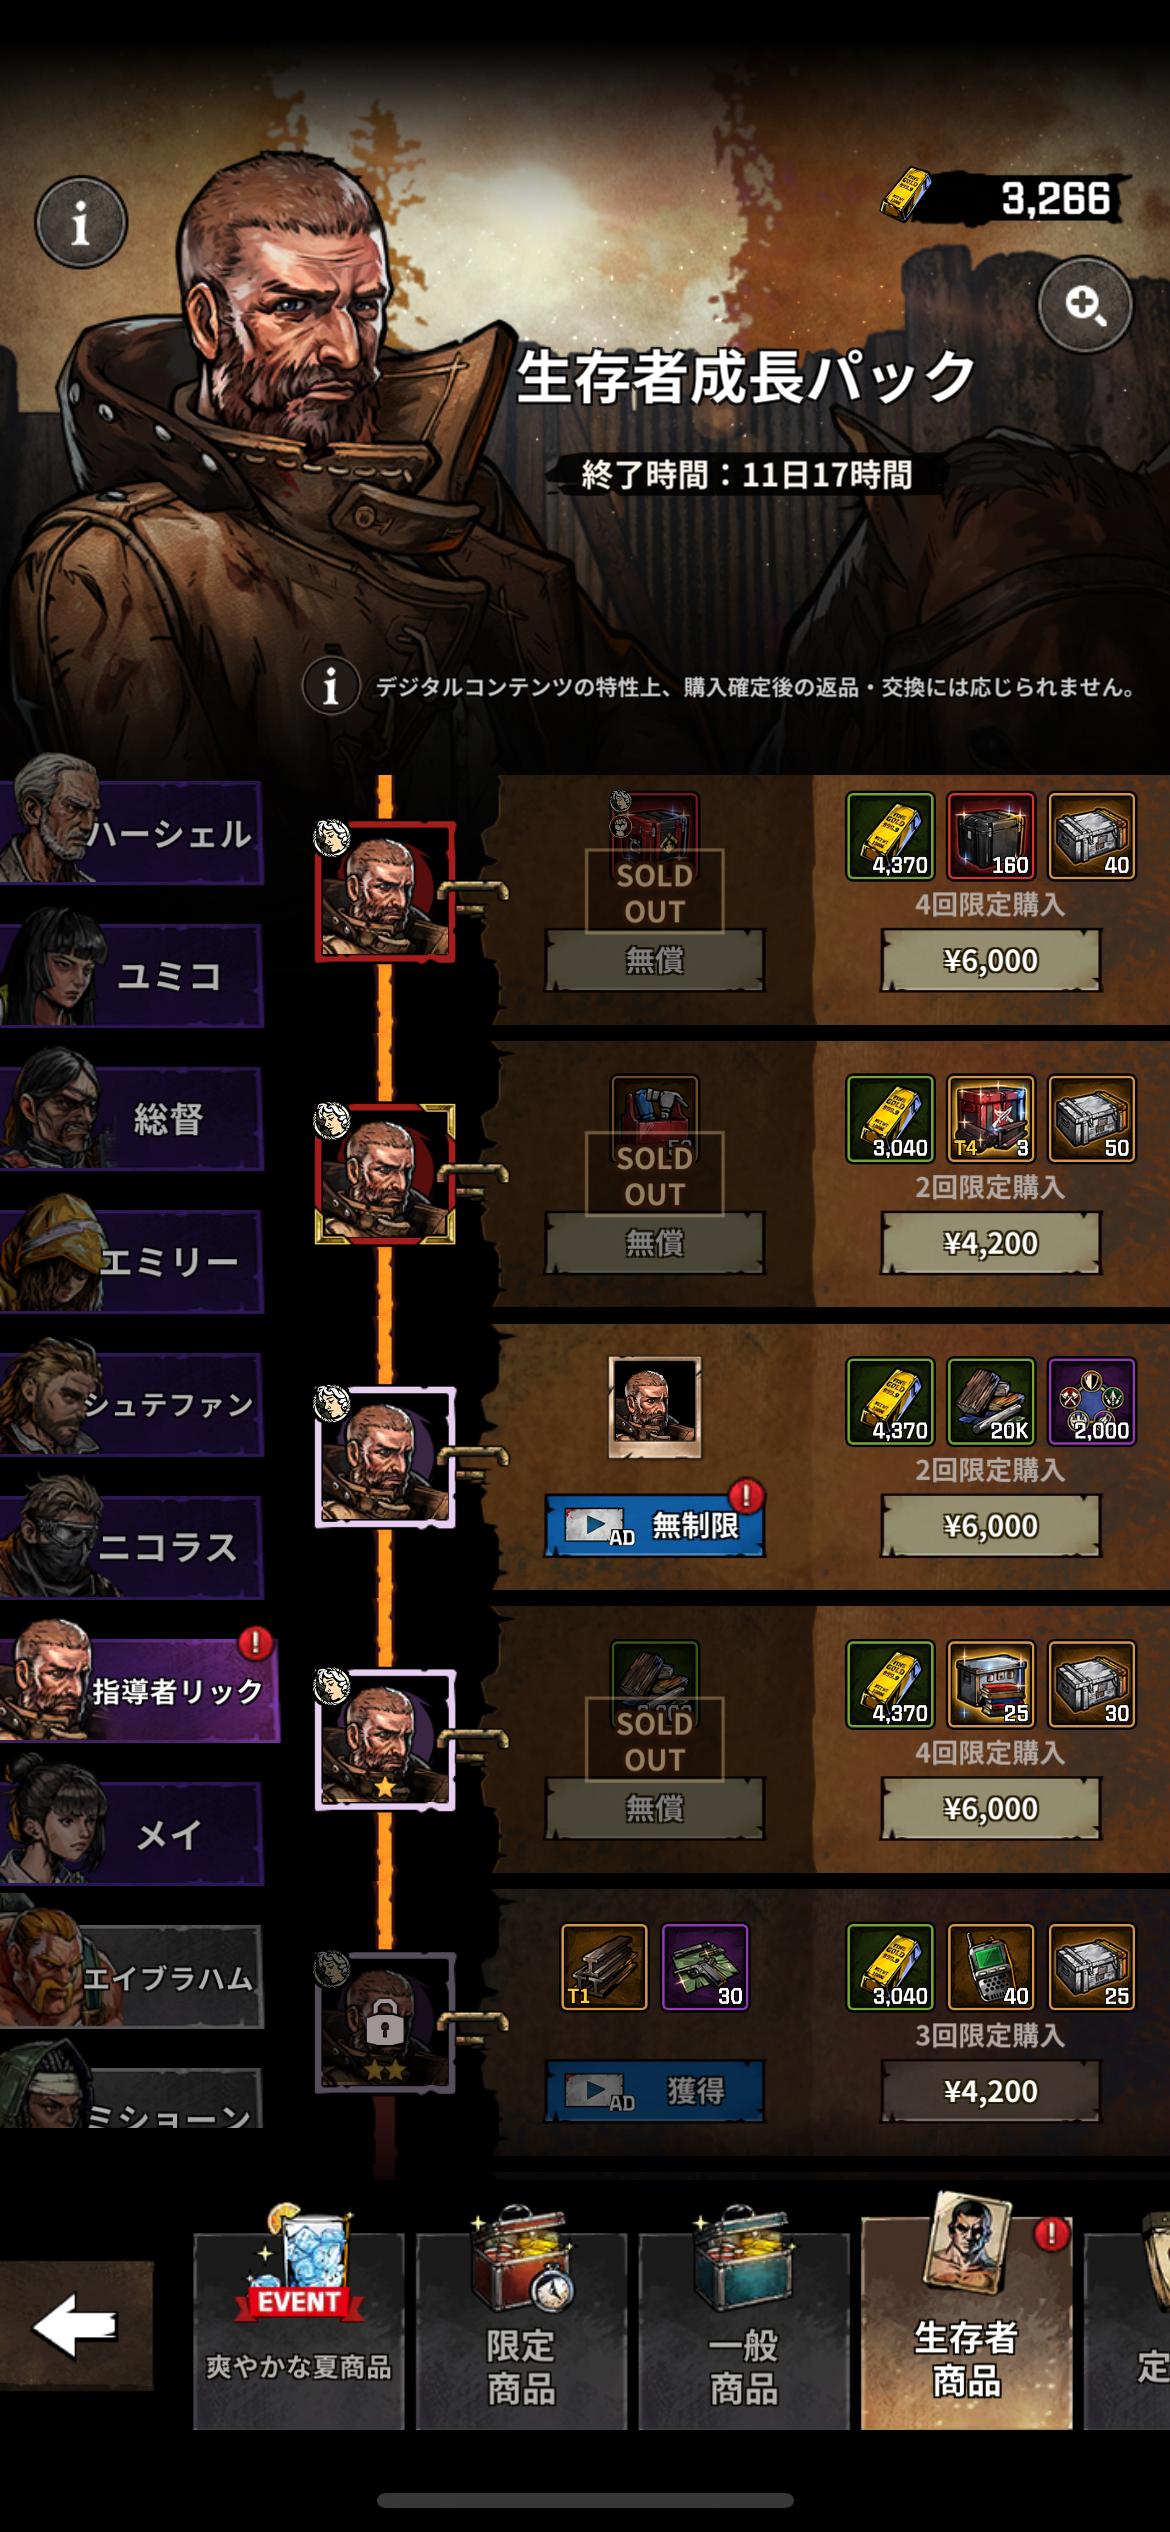Watch ad via 無制限 button
The image size is (1170, 2532).
(x=655, y=1525)
